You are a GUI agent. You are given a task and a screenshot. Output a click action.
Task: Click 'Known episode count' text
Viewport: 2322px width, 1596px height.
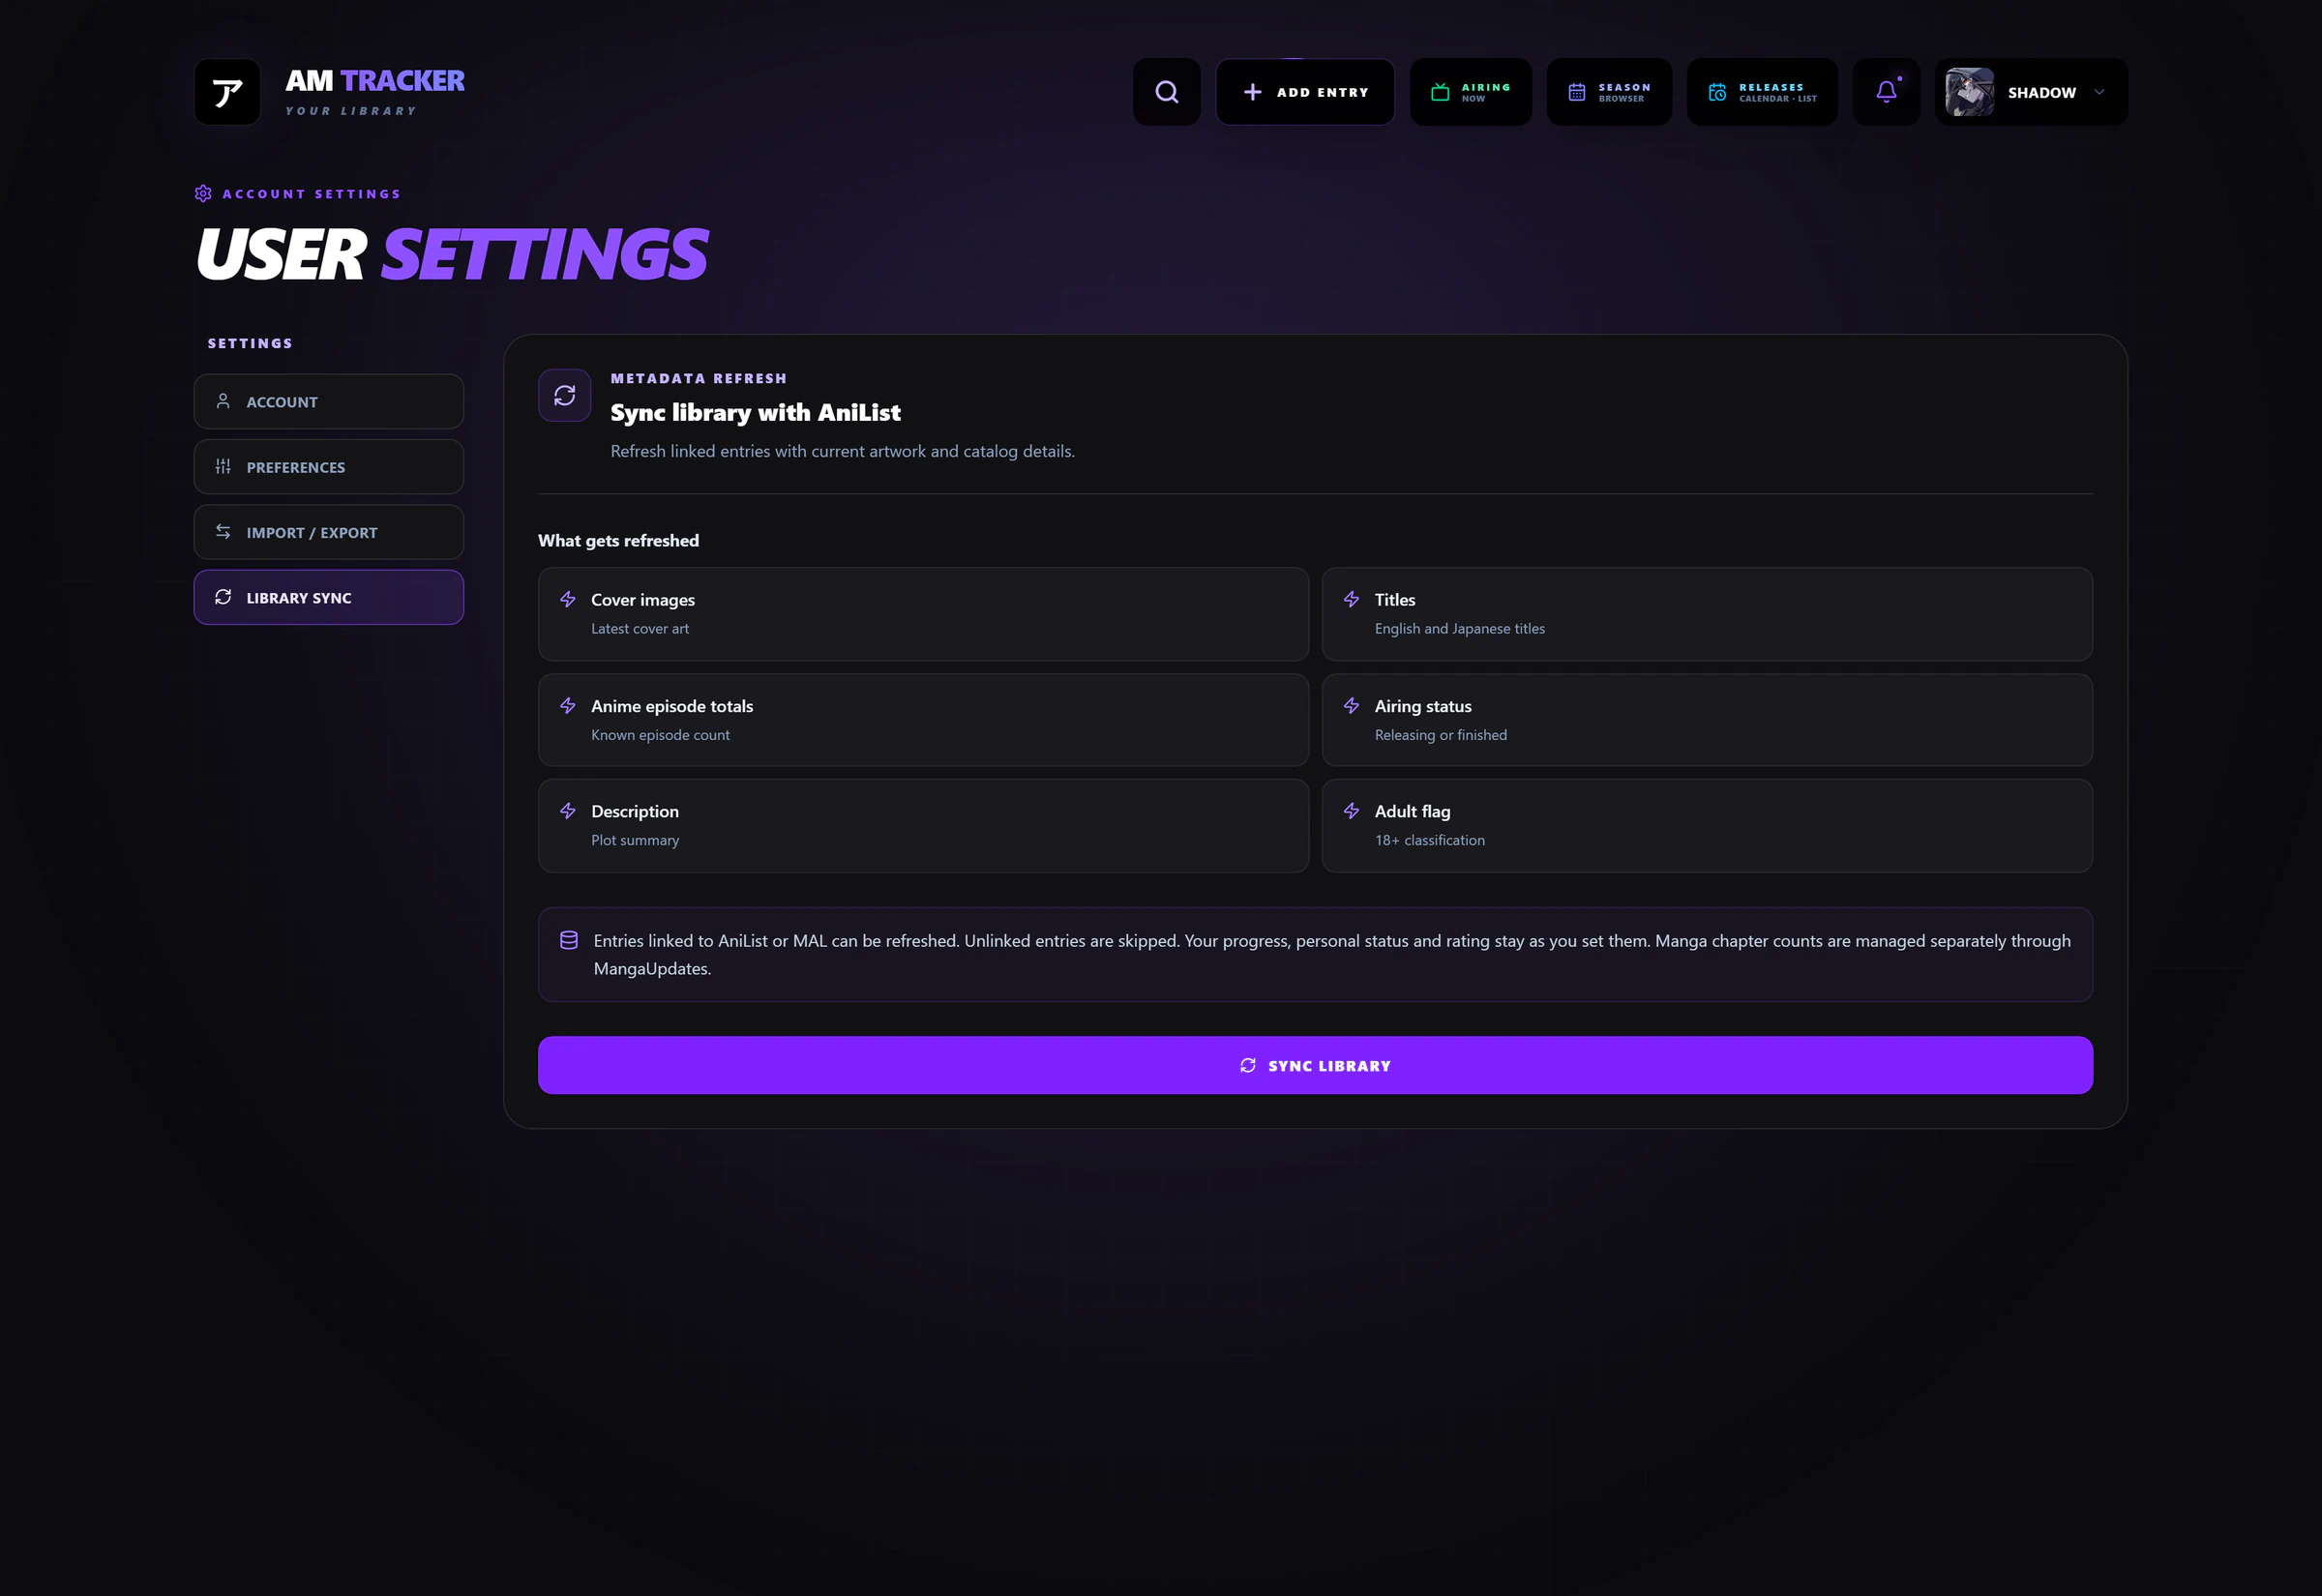(660, 734)
